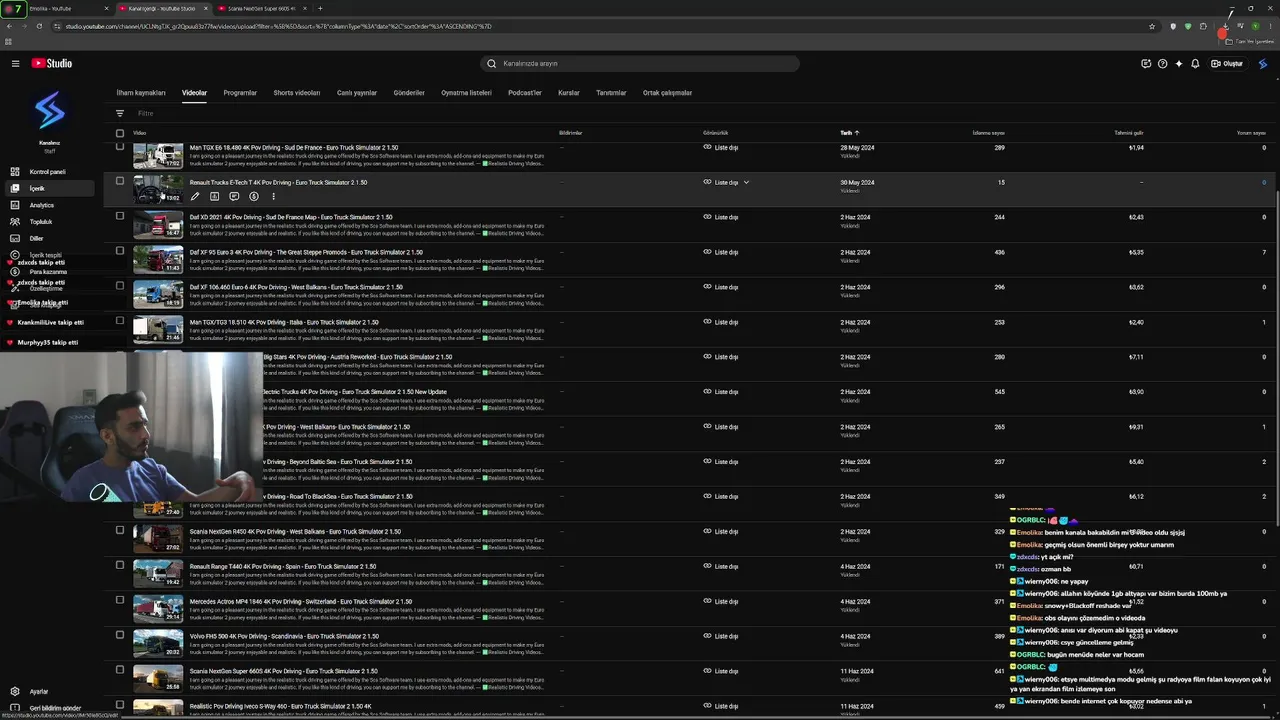Click the search magnifier icon
Viewport: 1280px width, 720px height.
point(491,63)
